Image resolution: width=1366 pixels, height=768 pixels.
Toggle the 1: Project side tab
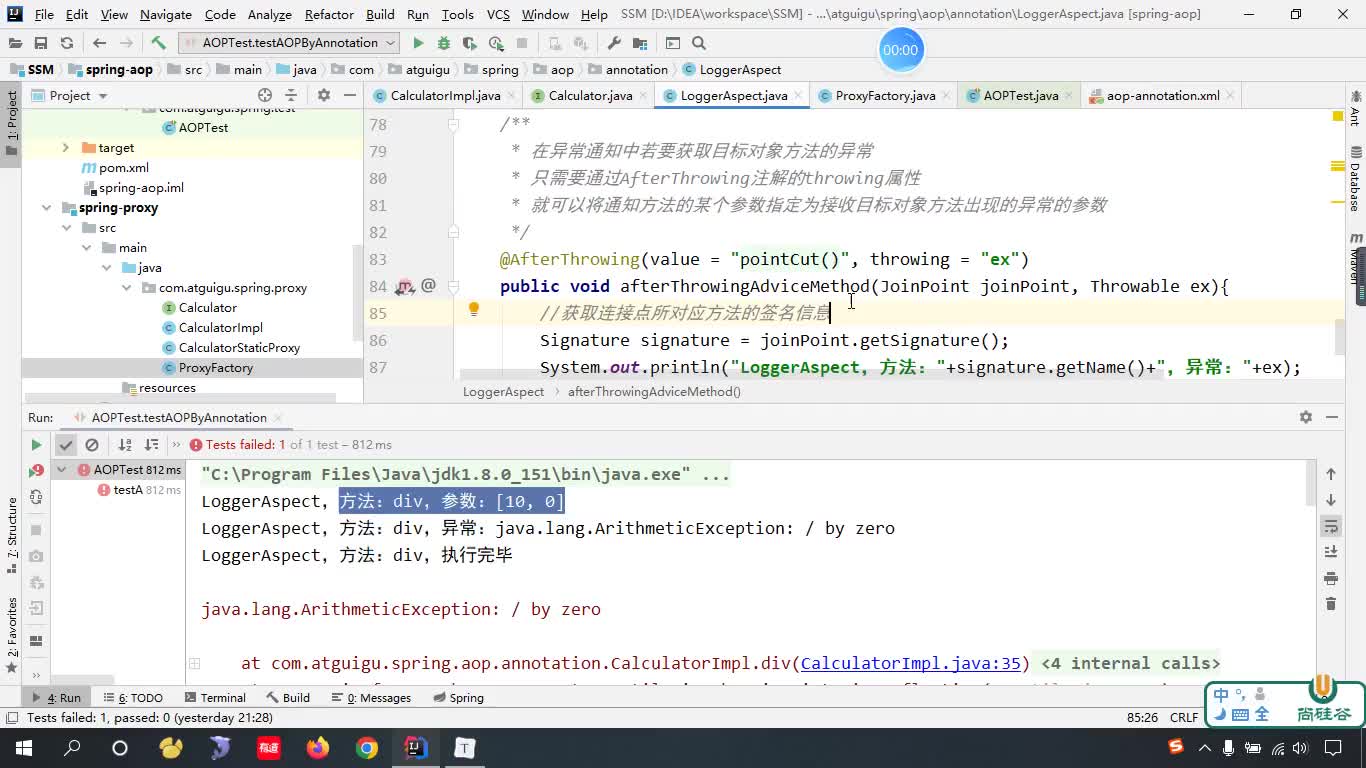pos(11,123)
